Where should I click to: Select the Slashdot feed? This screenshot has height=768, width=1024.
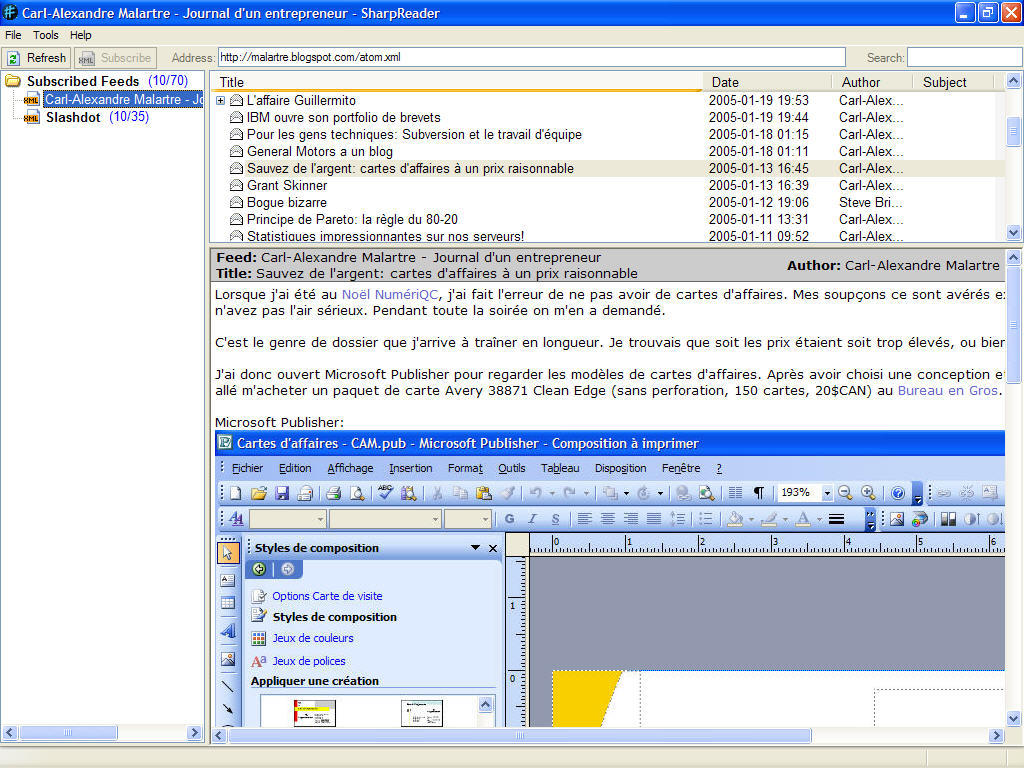(73, 118)
